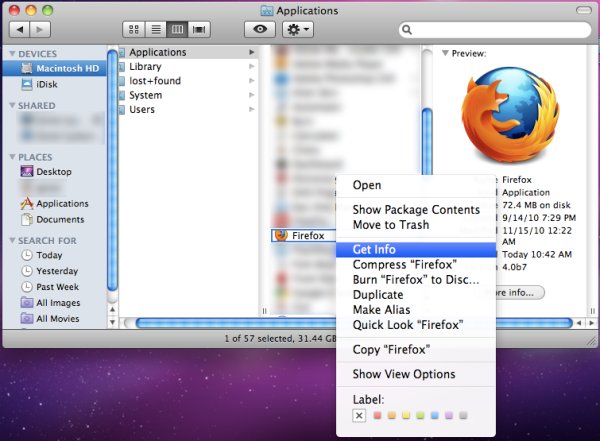
Task: Choose Get Info from context menu
Action: click(373, 250)
